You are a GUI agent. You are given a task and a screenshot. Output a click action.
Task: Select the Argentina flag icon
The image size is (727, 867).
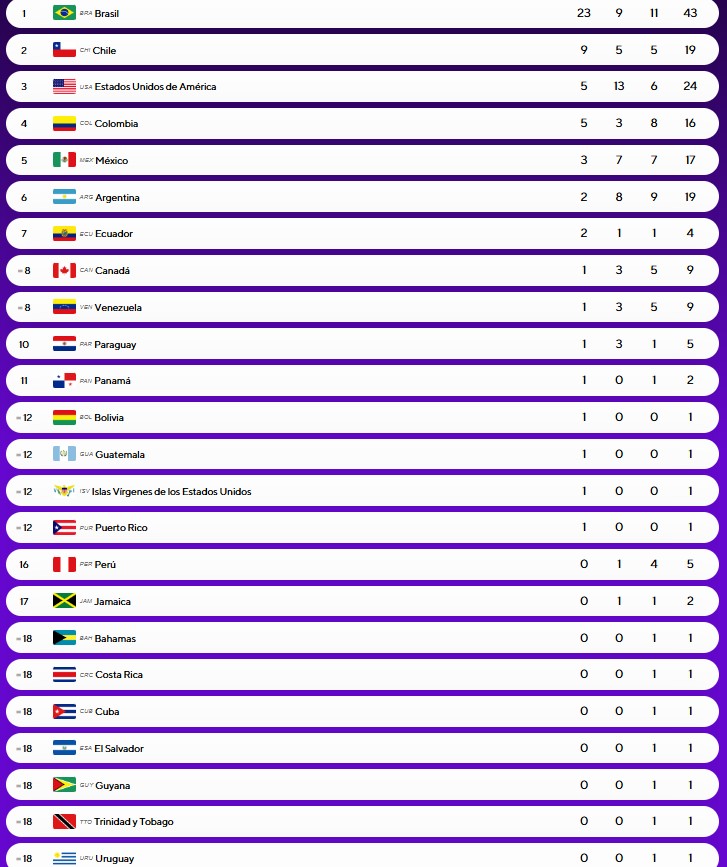(64, 197)
